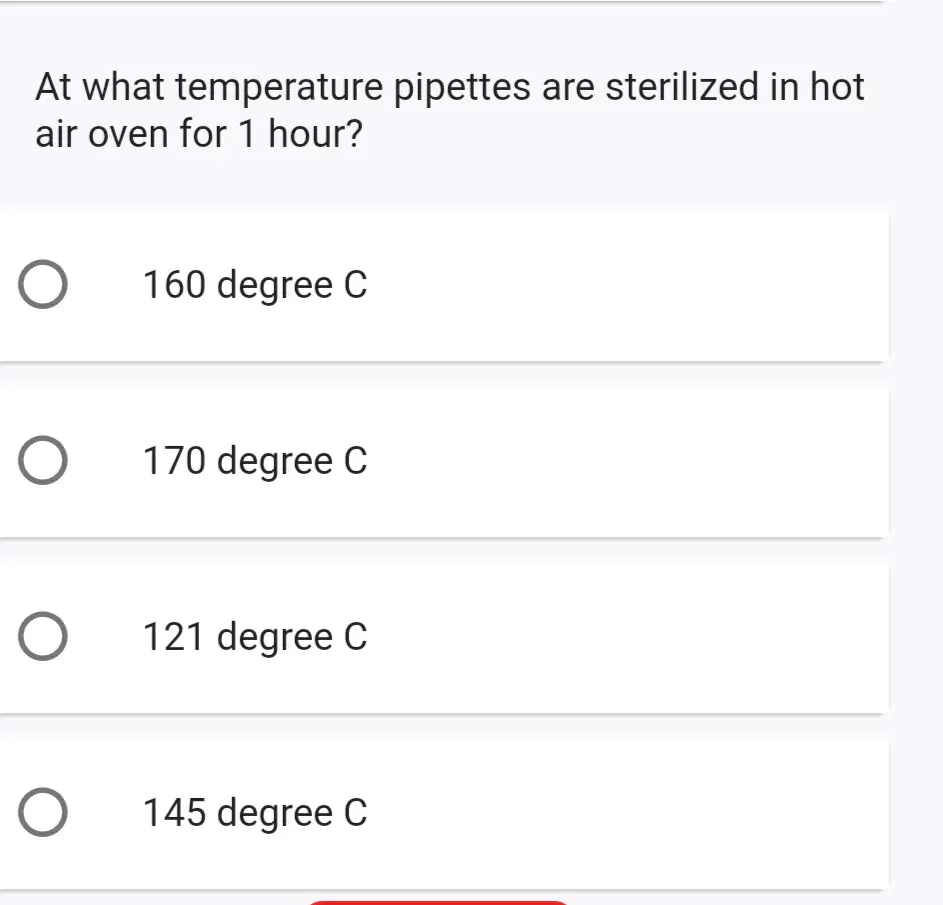This screenshot has height=905, width=943.
Task: Click empty area of 170 degree option card
Action: coord(625,461)
